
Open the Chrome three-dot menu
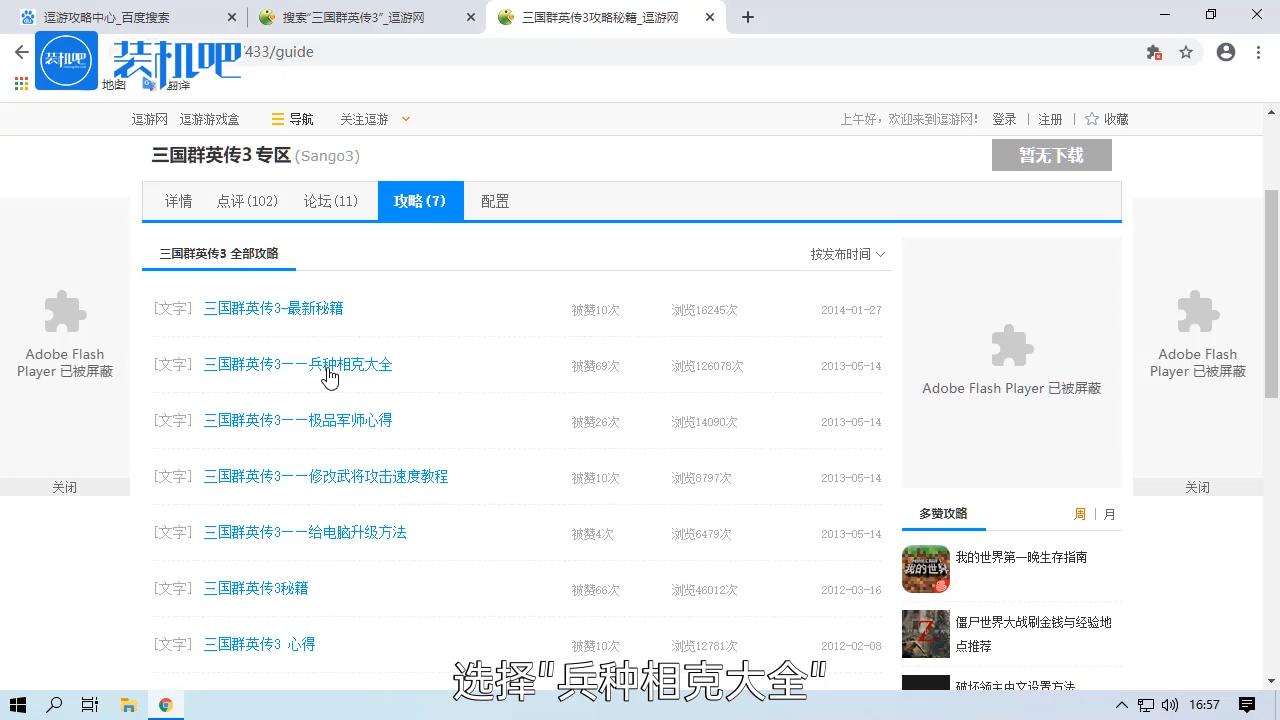tap(1258, 52)
